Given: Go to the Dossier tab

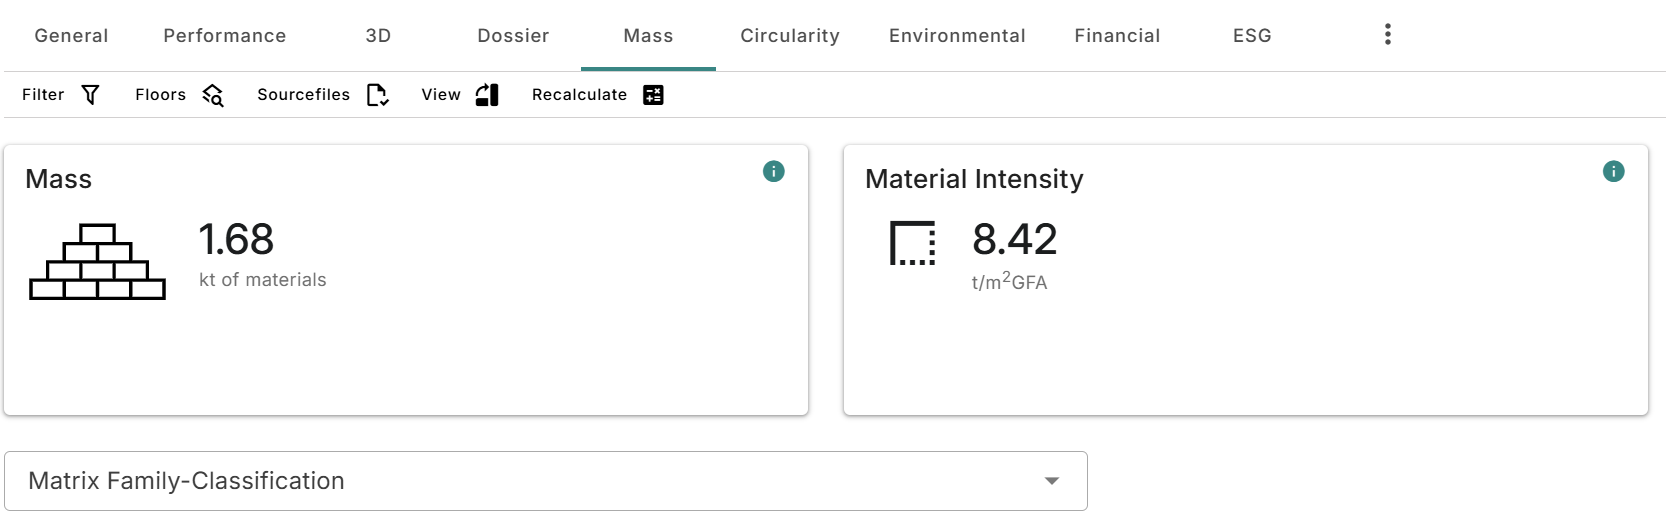Looking at the screenshot, I should pos(513,36).
